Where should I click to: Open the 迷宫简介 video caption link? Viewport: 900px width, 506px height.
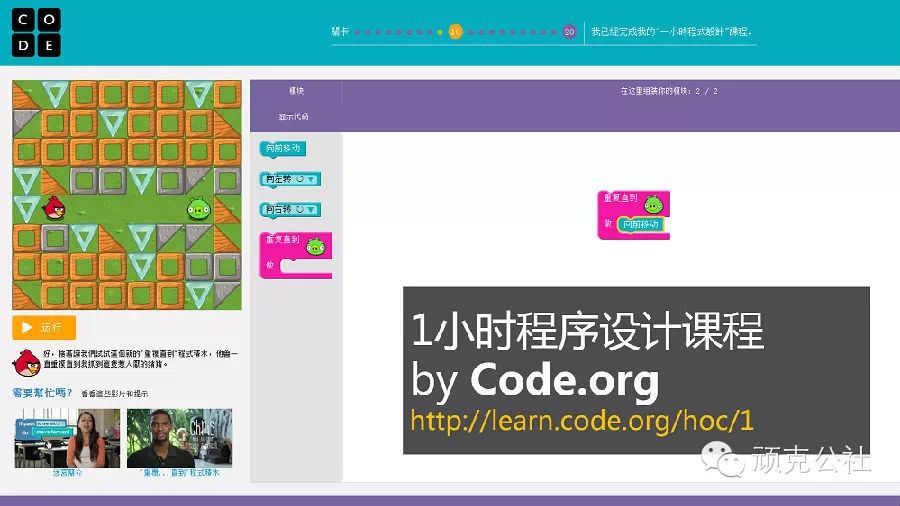67,473
